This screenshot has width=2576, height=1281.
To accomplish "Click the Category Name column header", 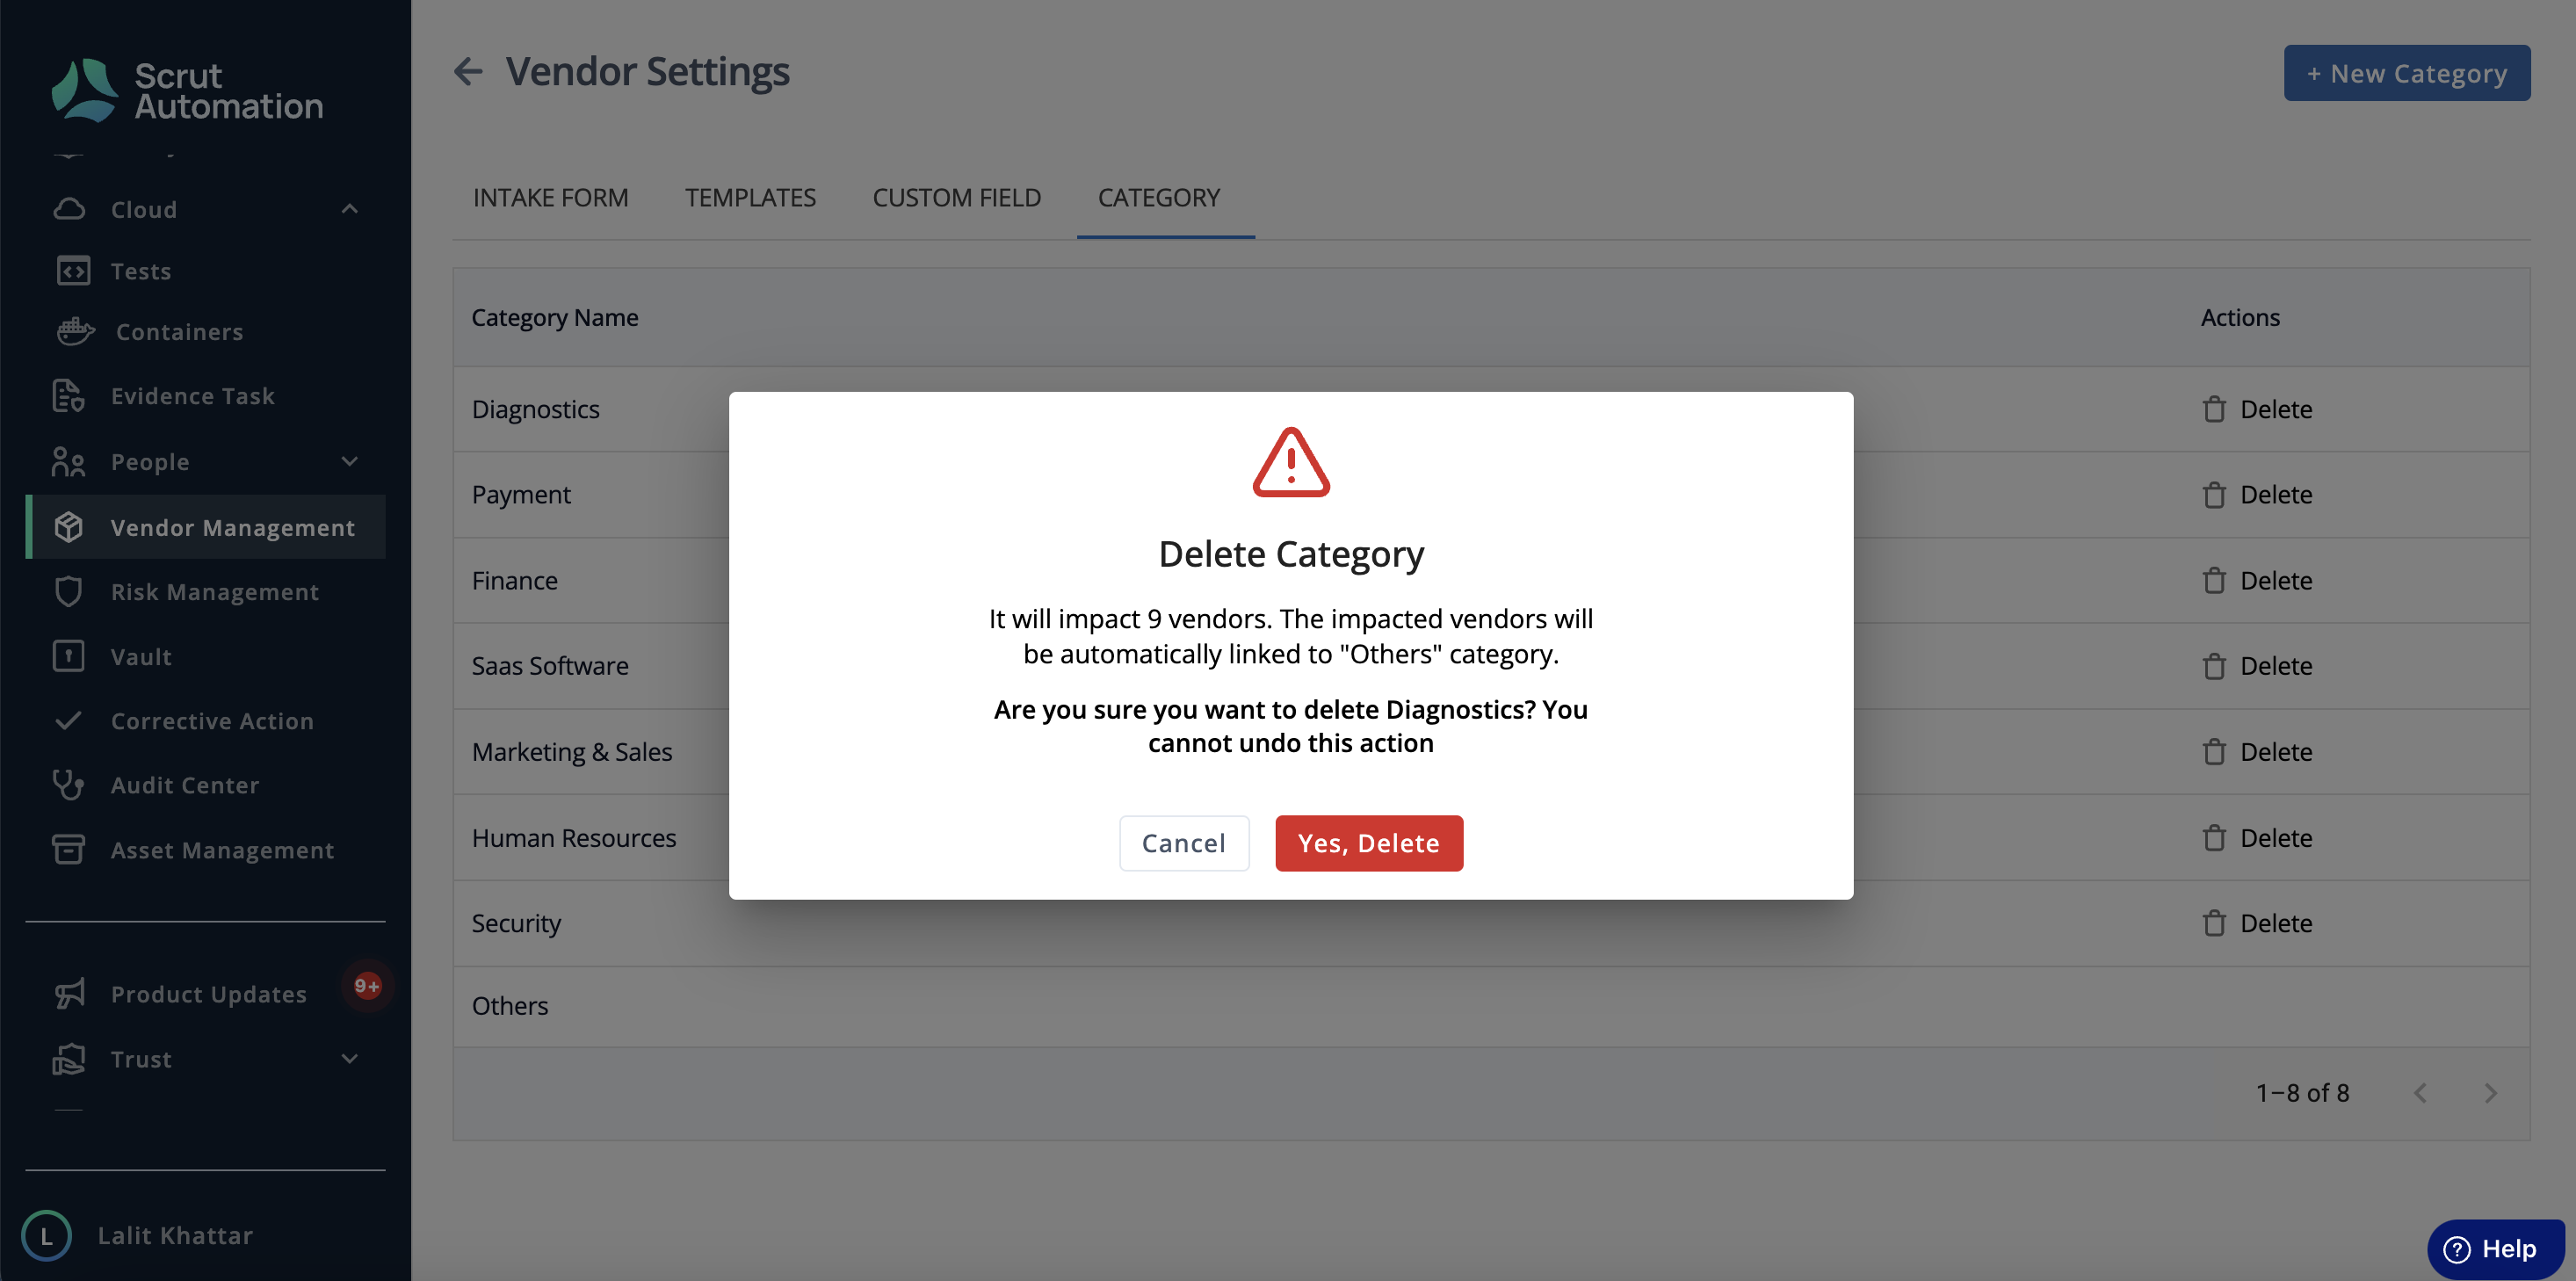I will click(555, 318).
